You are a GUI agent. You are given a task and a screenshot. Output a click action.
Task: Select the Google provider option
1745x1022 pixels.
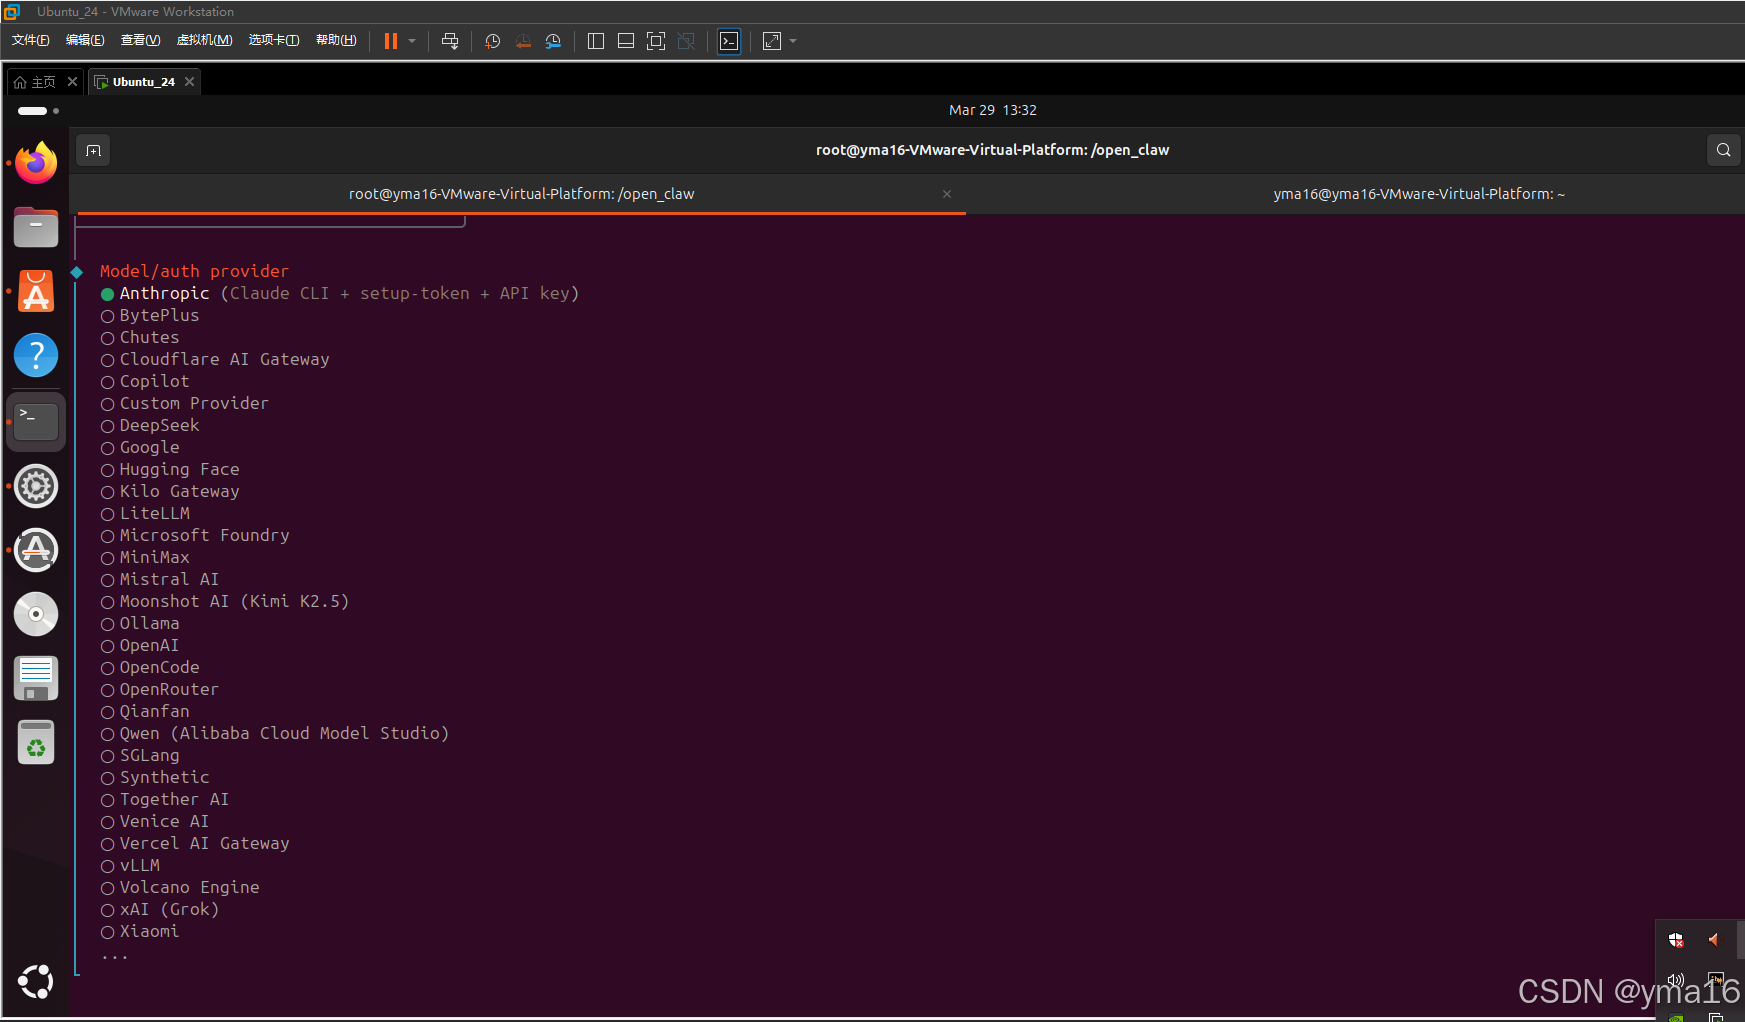[x=140, y=448]
